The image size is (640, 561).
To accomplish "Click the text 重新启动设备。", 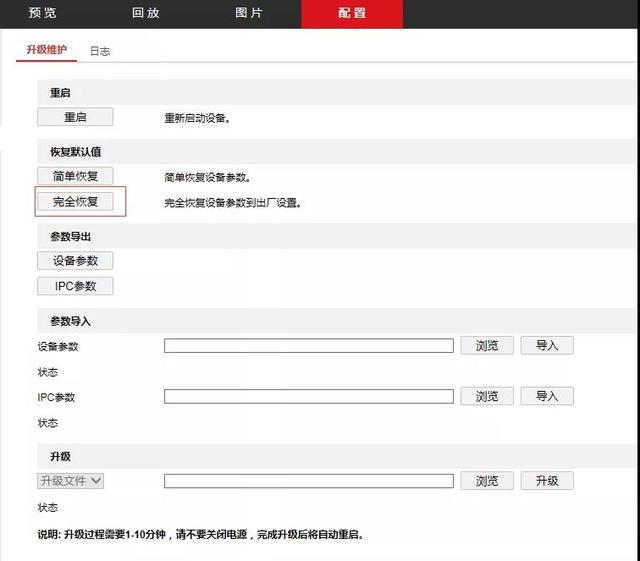I will pos(197,118).
